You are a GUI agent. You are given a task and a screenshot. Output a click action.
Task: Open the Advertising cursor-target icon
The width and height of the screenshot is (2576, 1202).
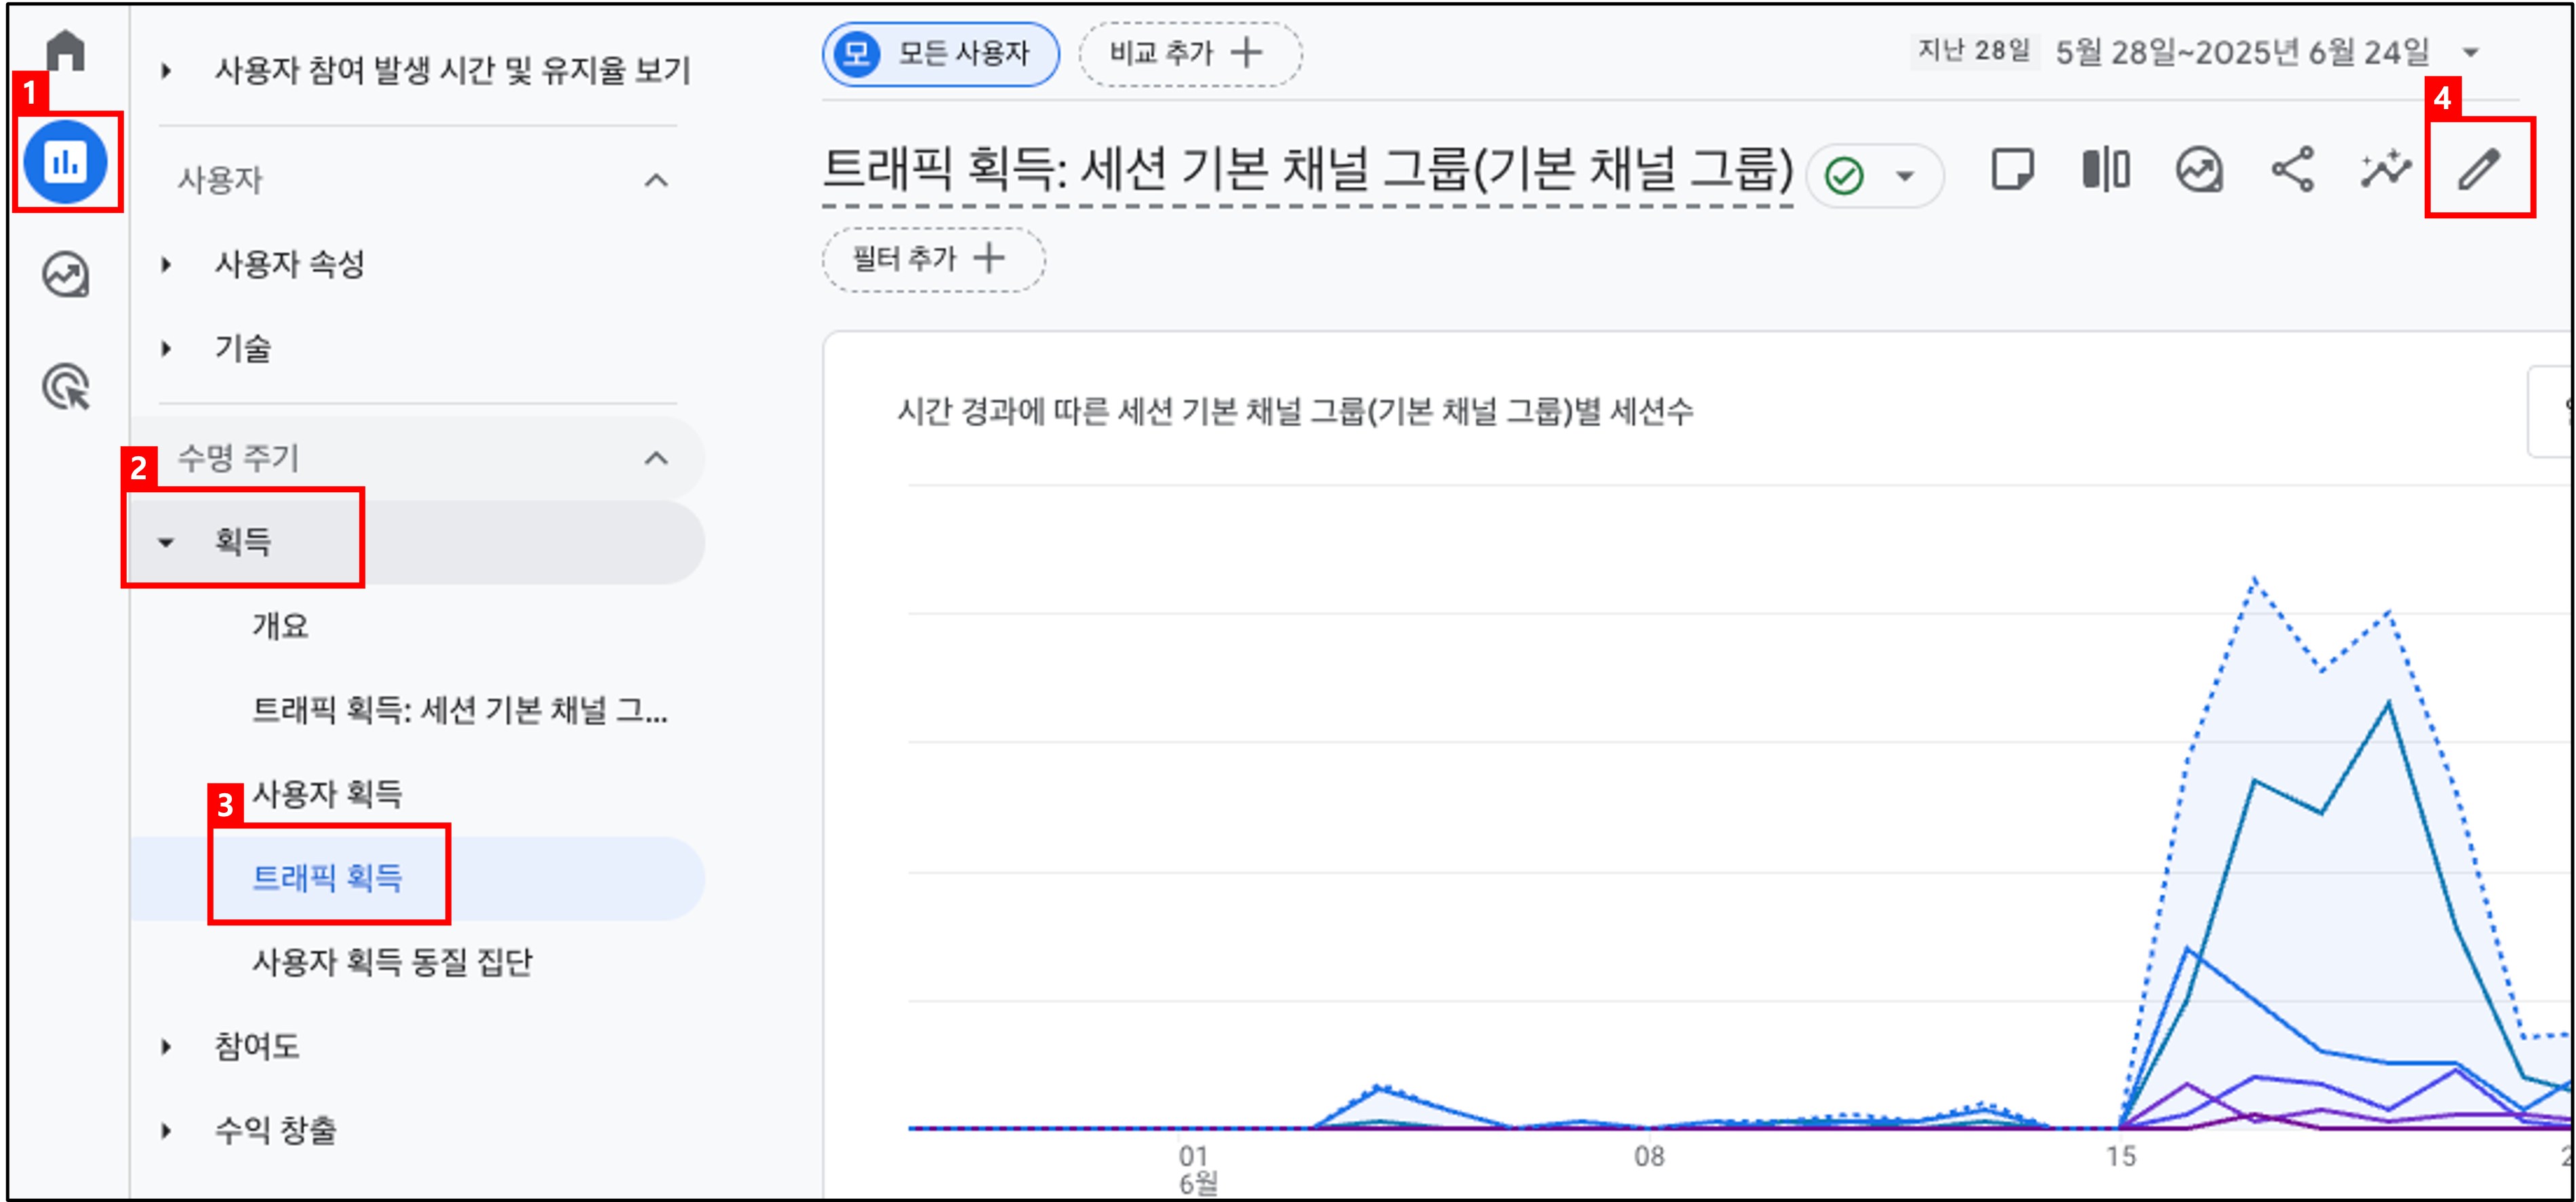[66, 387]
